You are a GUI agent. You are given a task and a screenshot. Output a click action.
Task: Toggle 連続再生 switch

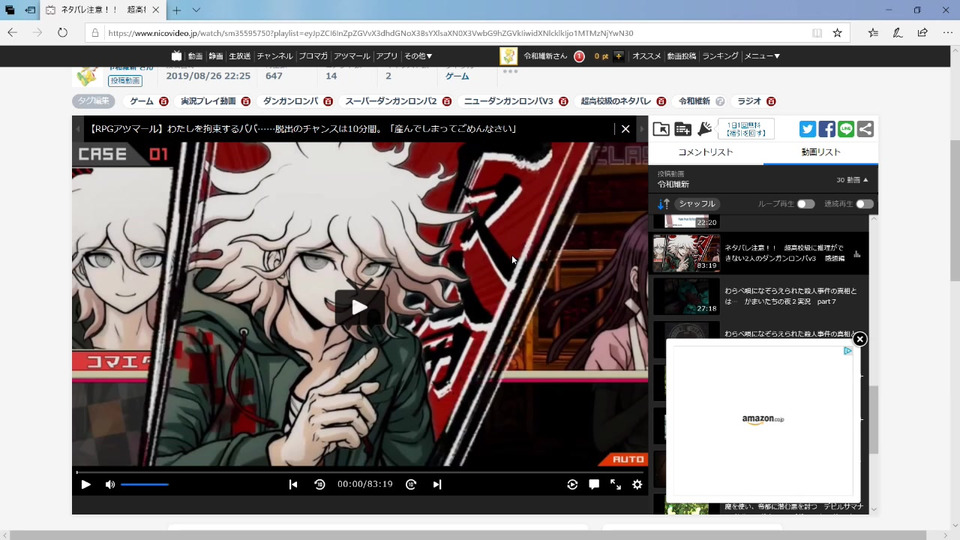(864, 204)
